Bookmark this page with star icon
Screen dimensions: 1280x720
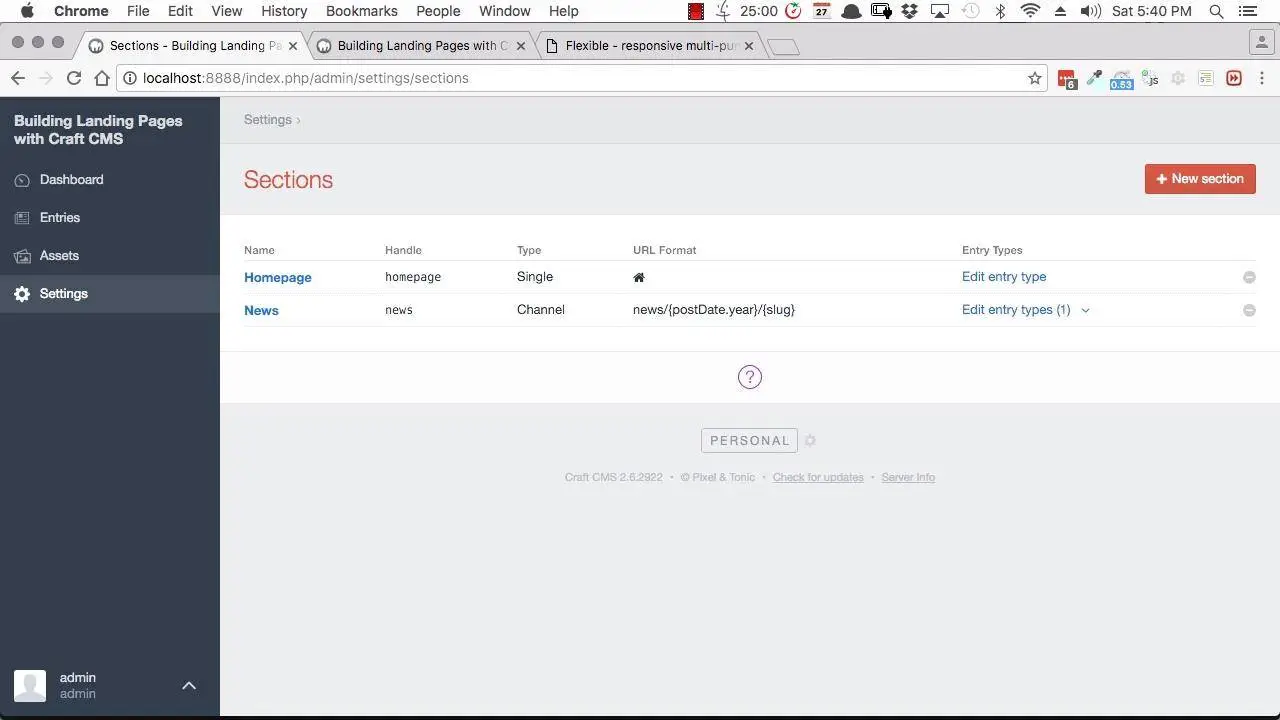[x=1035, y=78]
